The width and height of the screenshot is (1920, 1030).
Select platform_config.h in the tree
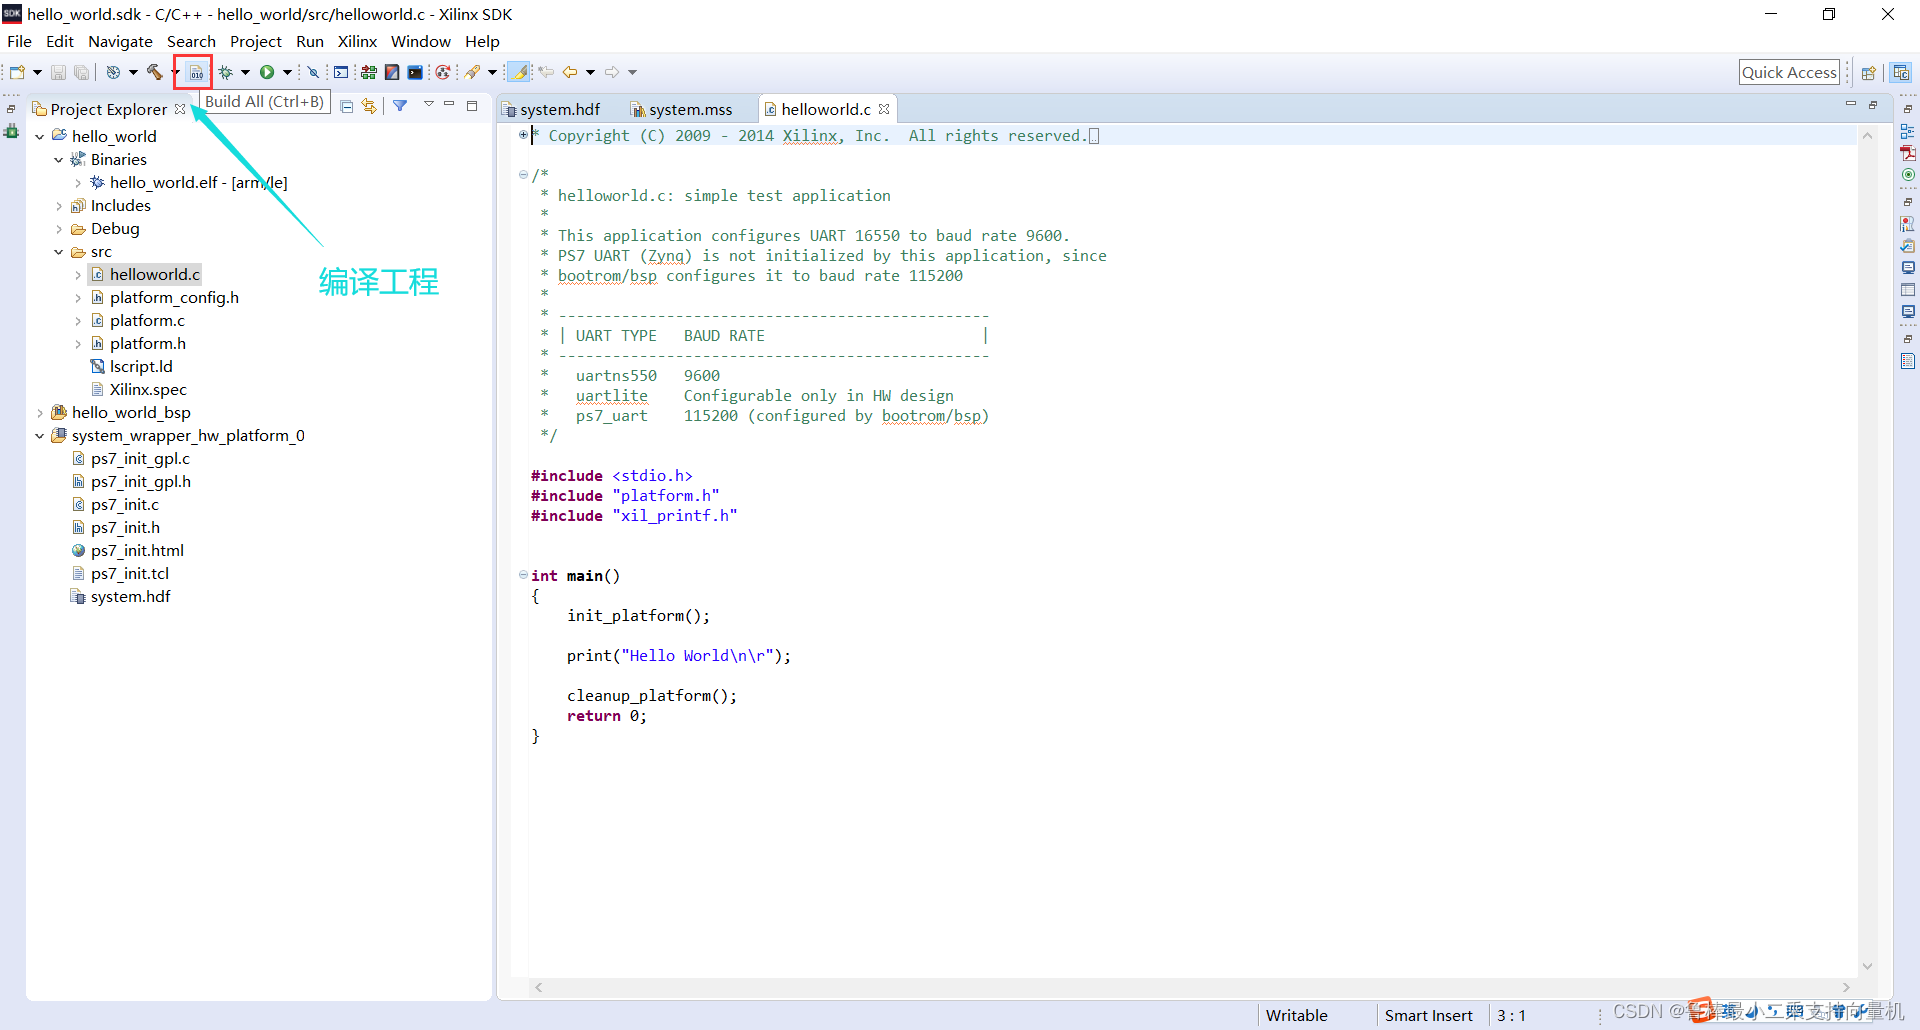[174, 298]
